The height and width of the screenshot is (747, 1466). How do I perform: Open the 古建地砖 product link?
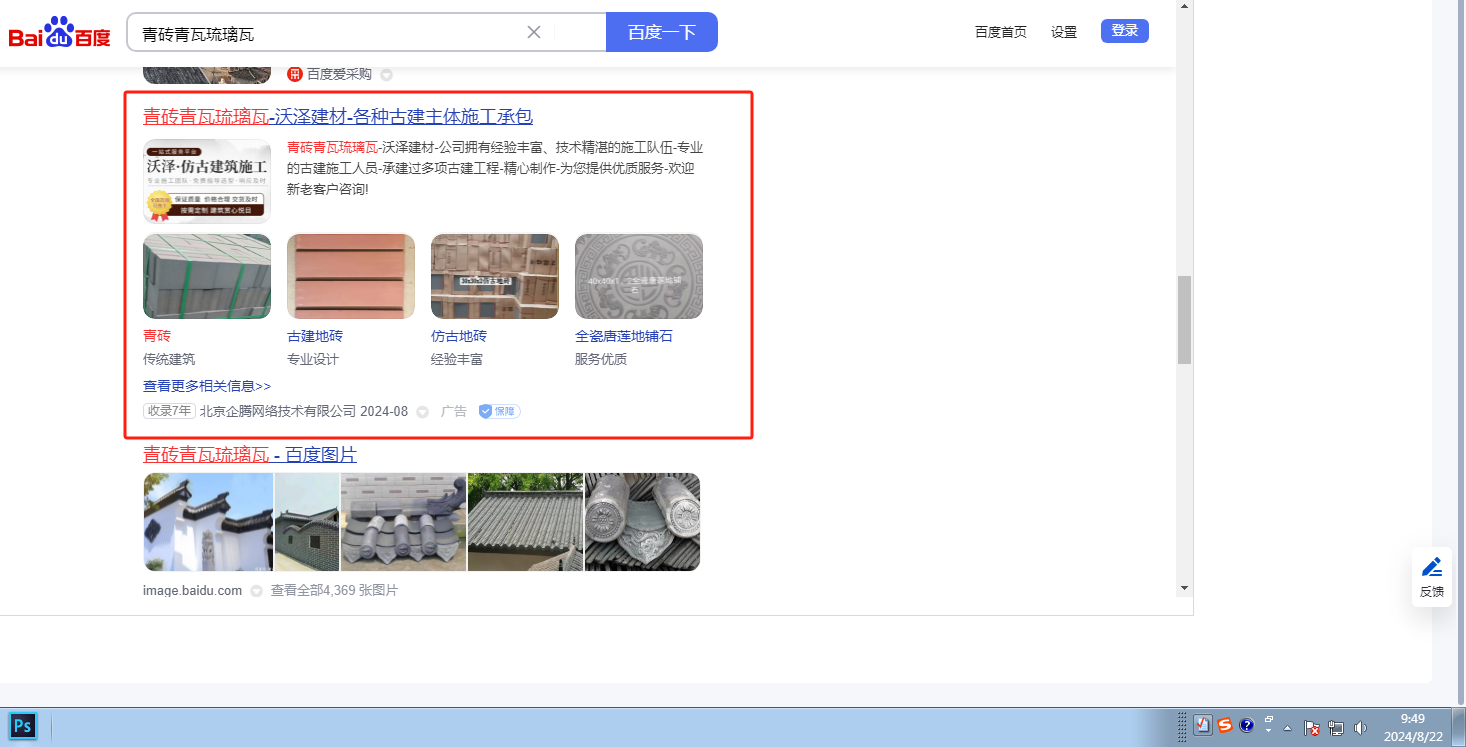(315, 336)
